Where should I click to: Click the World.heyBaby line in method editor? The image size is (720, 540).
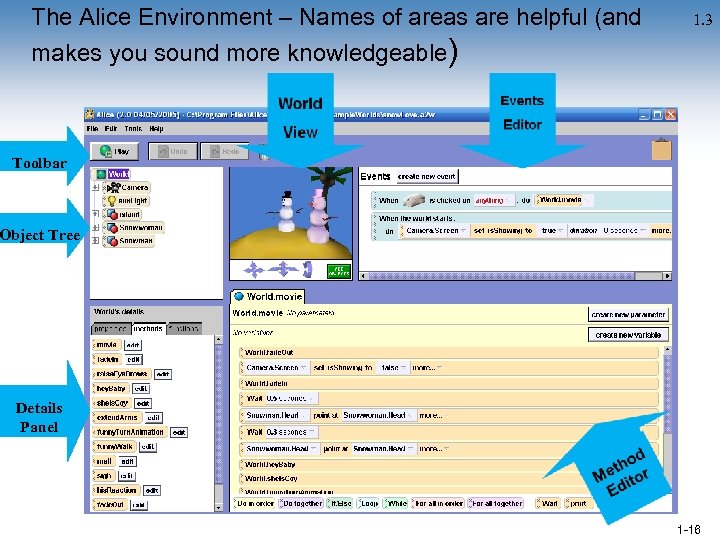[449, 464]
